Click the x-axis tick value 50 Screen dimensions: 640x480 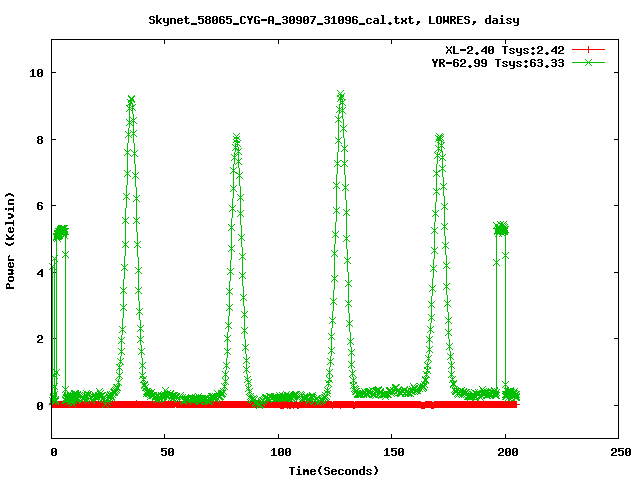pos(167,452)
